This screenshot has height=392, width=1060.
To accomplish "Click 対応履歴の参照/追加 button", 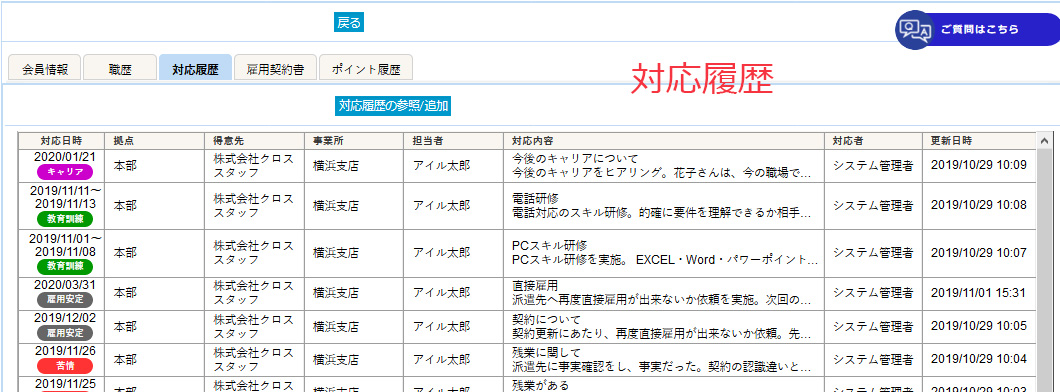I will (393, 105).
